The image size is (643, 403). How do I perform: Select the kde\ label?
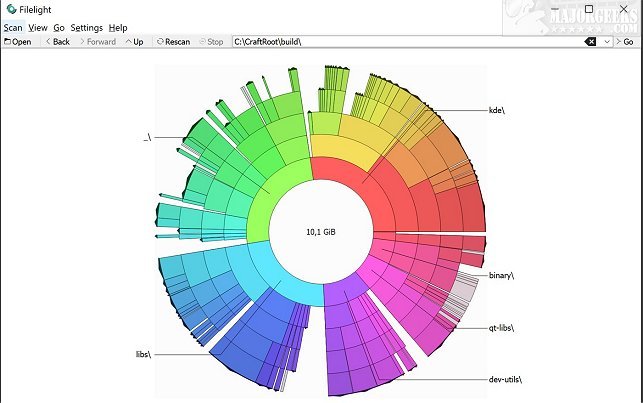(x=497, y=110)
